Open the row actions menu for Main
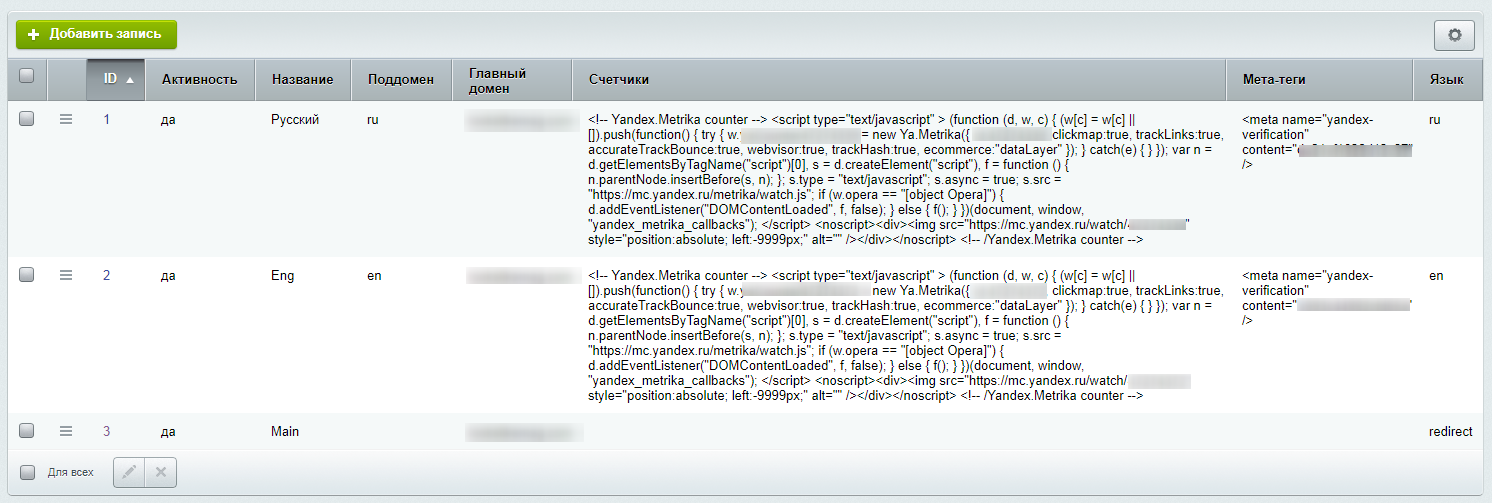 pos(66,431)
